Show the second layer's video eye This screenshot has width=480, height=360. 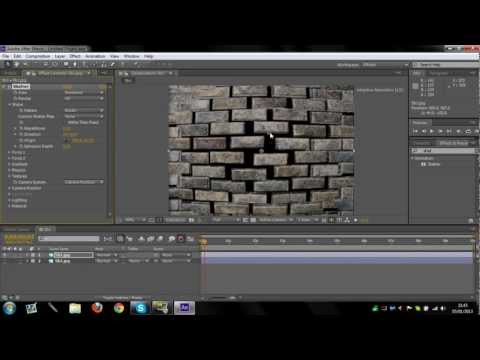click(x=4, y=261)
